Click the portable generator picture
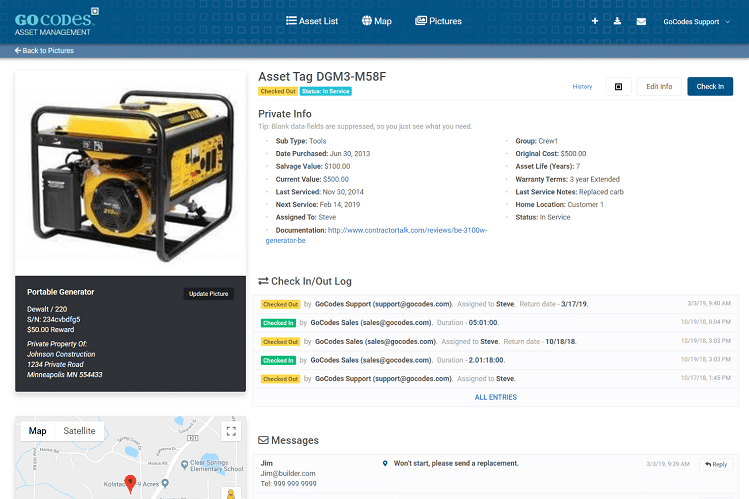This screenshot has width=749, height=499. coord(130,173)
